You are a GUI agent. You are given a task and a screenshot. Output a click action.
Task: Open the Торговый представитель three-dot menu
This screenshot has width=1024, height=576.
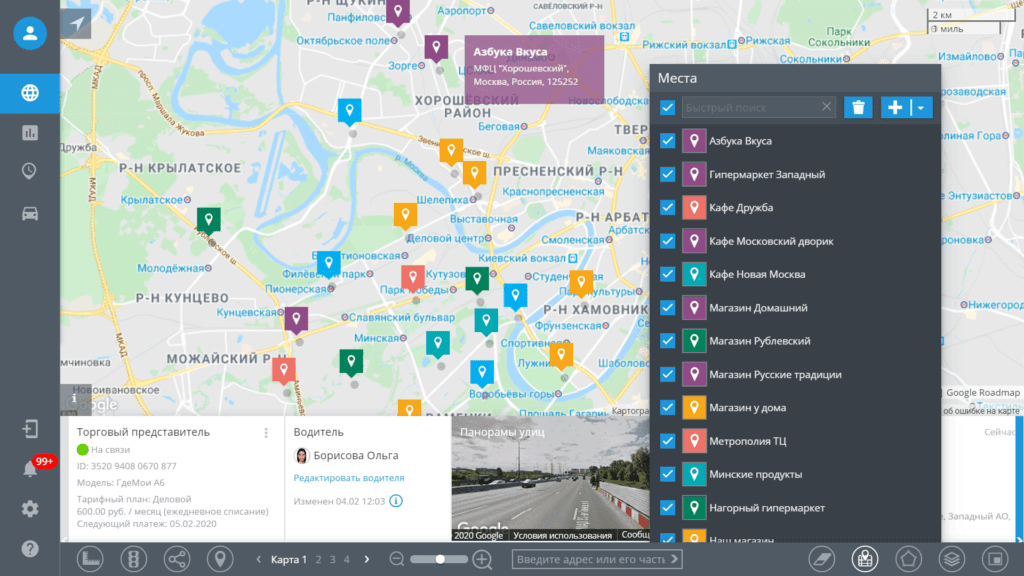pyautogui.click(x=266, y=433)
